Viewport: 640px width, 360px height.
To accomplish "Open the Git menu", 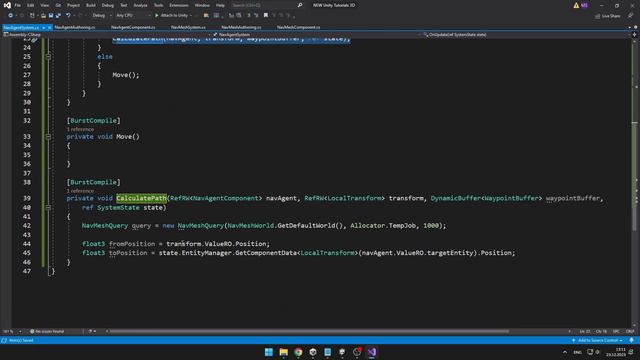I will point(58,5).
